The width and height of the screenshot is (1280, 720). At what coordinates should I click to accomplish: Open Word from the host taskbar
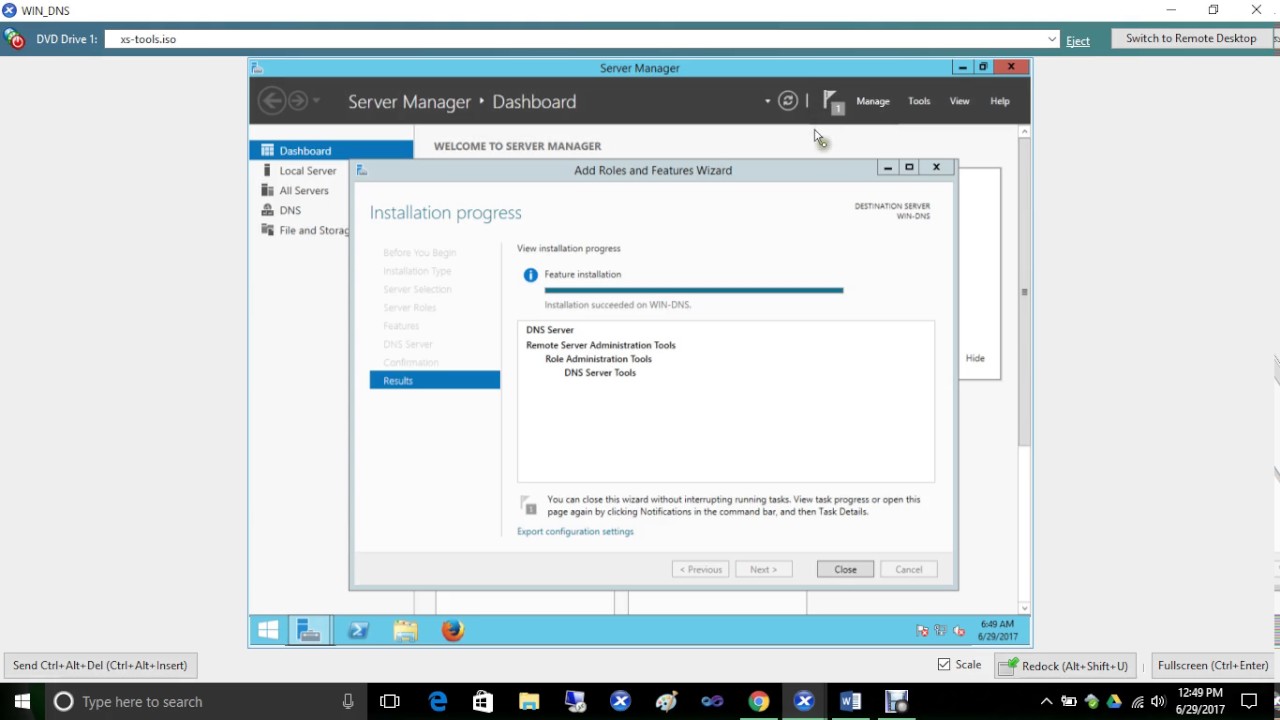tap(850, 702)
